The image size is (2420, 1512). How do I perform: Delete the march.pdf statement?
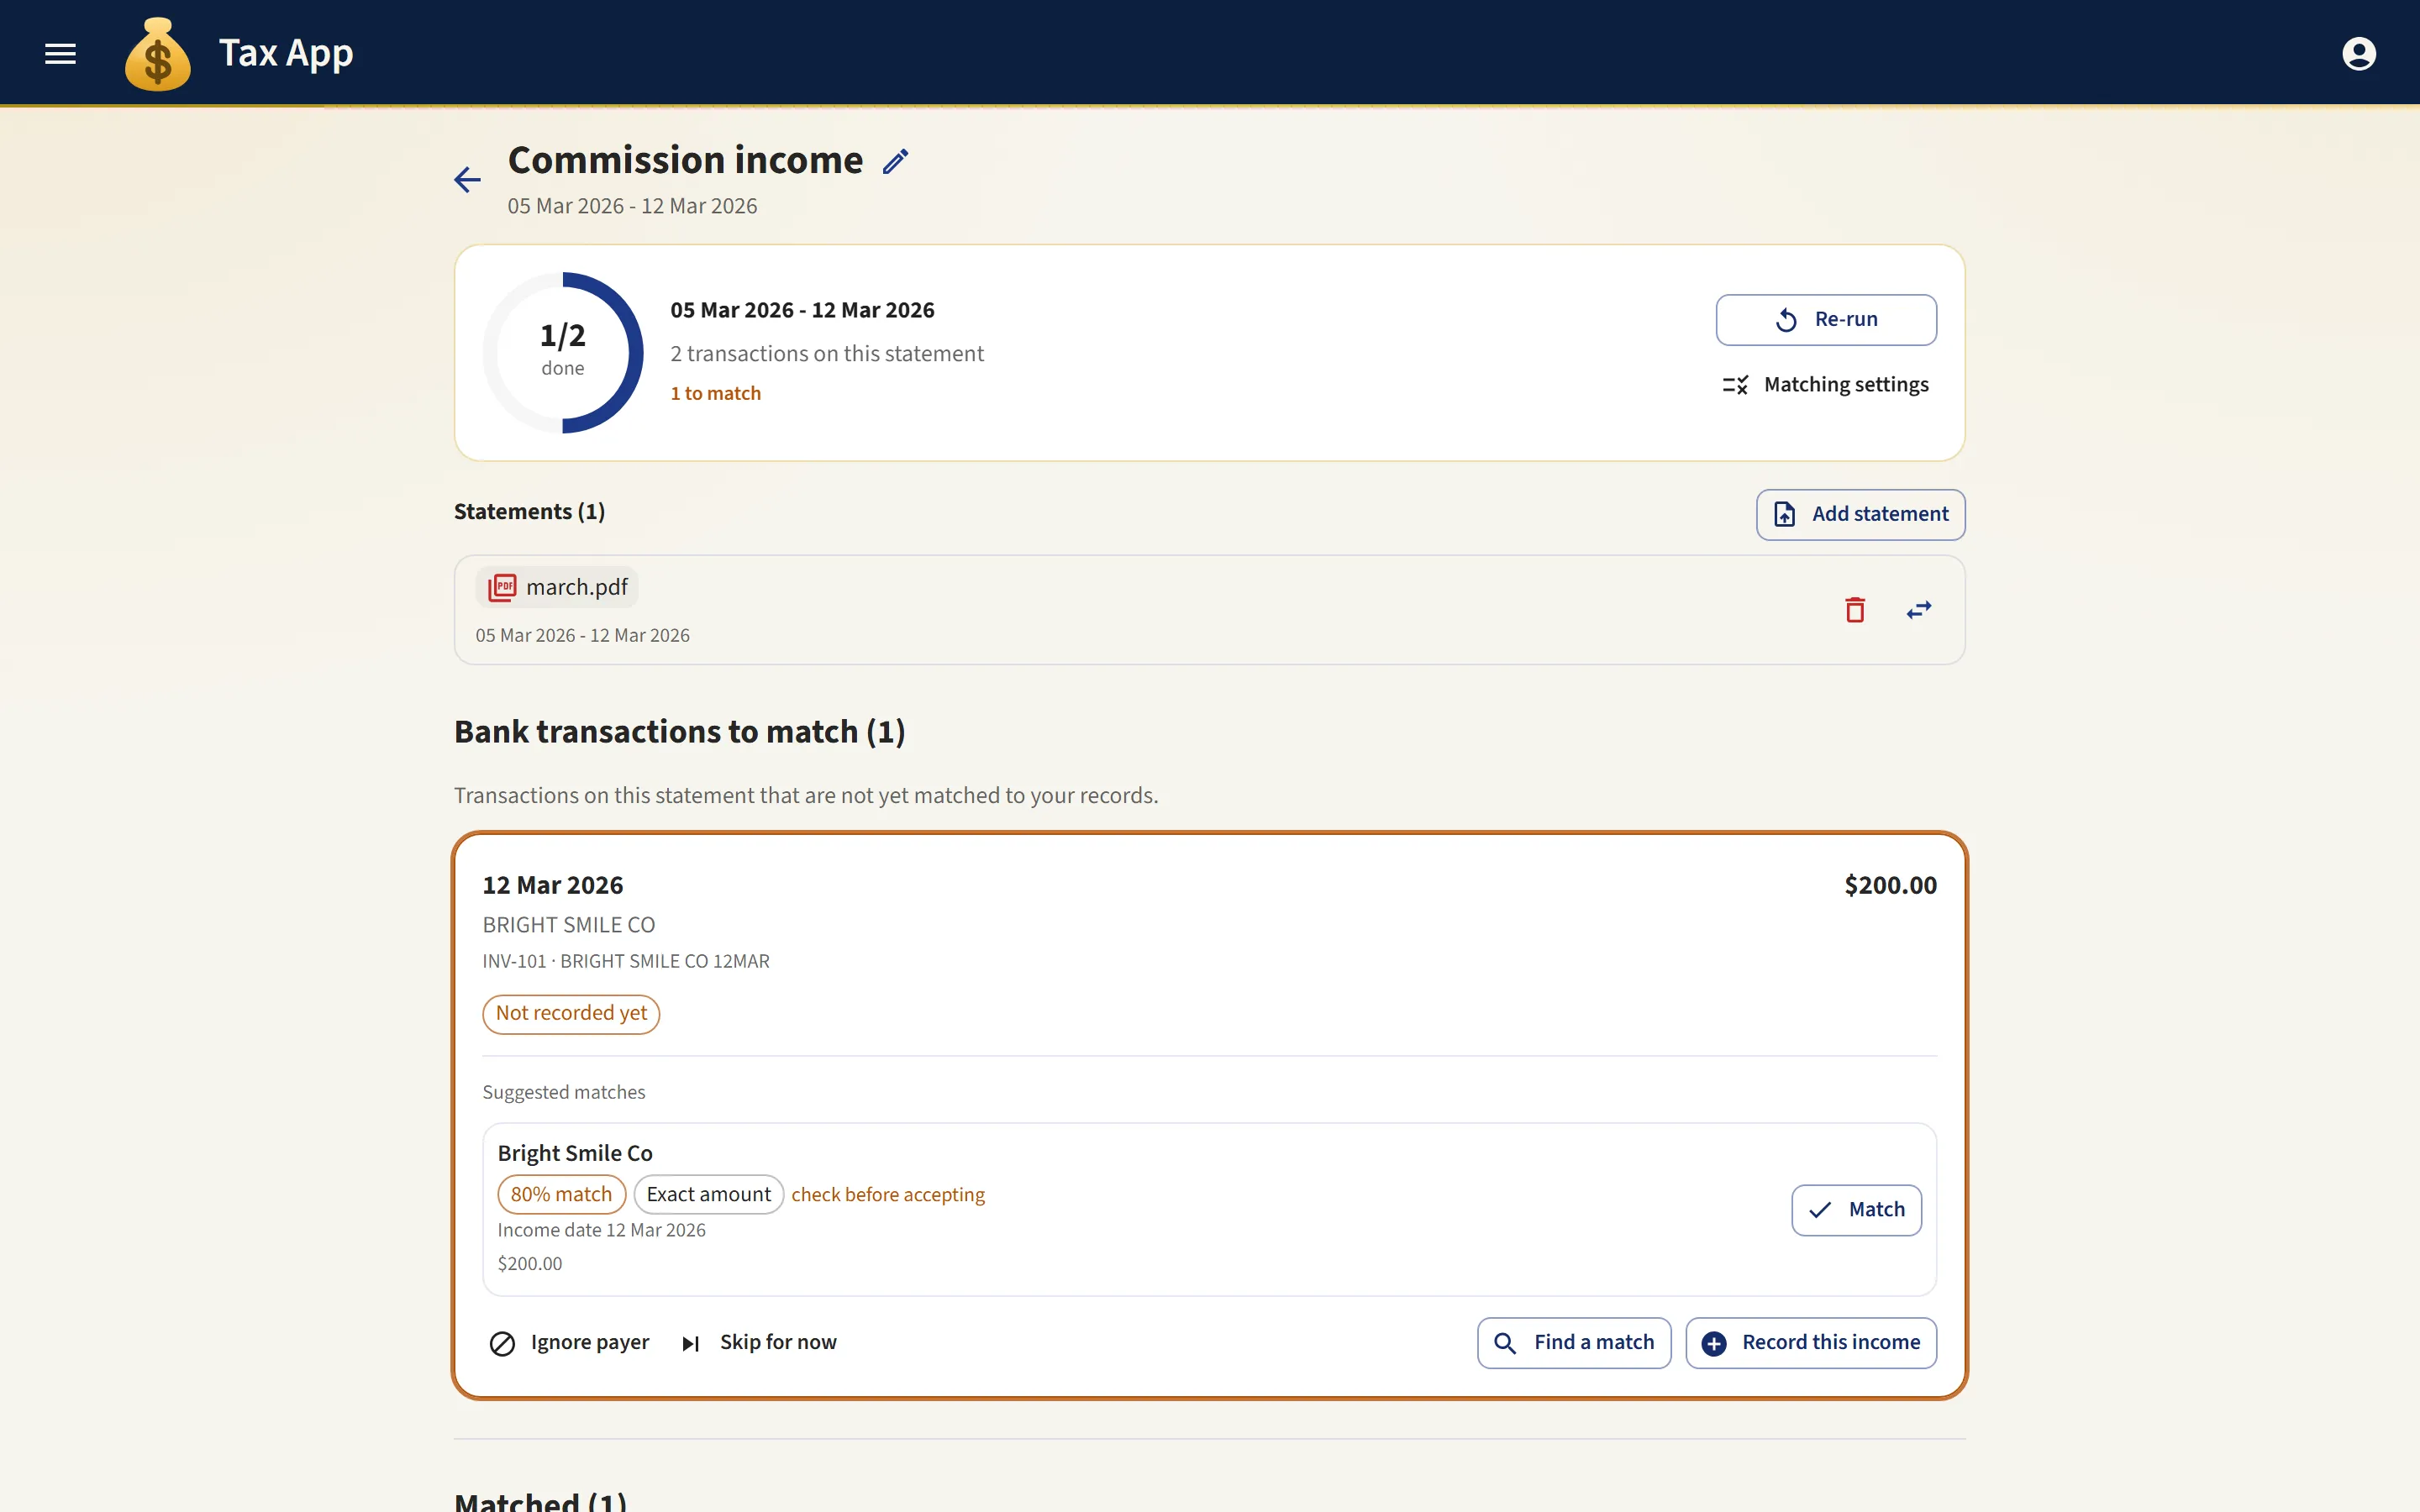(x=1855, y=610)
